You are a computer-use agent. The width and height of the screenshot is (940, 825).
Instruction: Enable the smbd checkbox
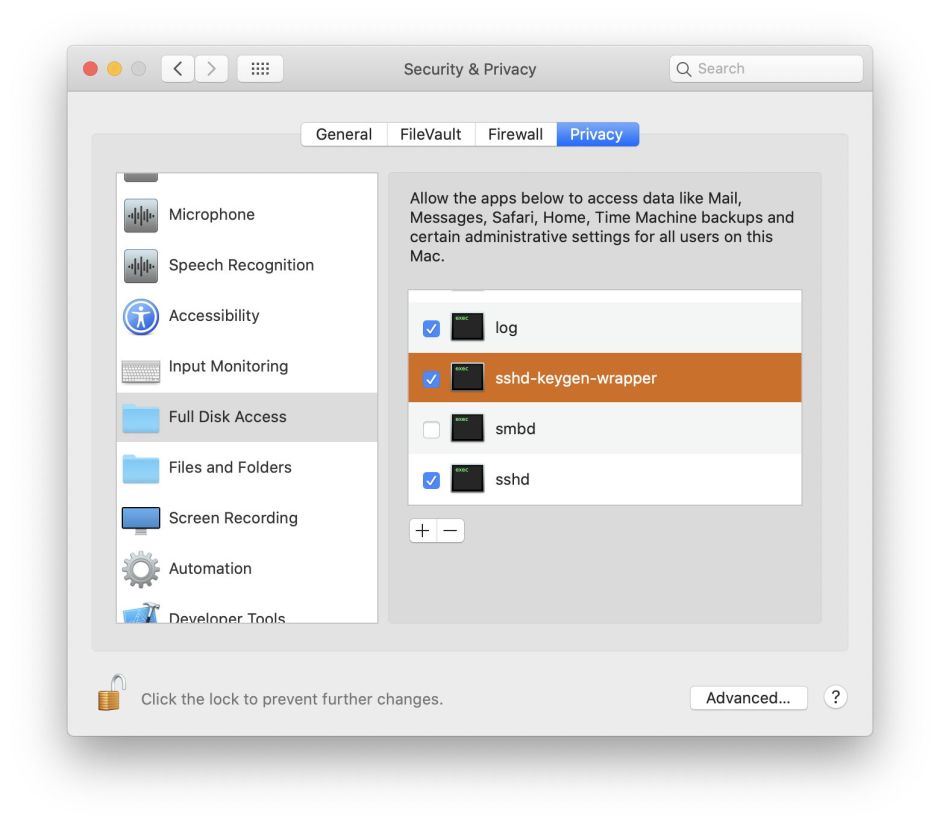click(431, 430)
